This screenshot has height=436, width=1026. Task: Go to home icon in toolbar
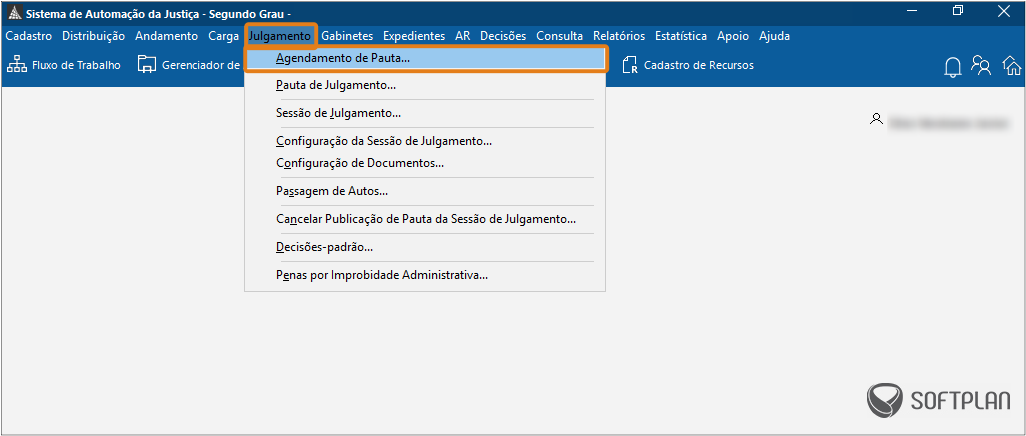coord(1012,65)
